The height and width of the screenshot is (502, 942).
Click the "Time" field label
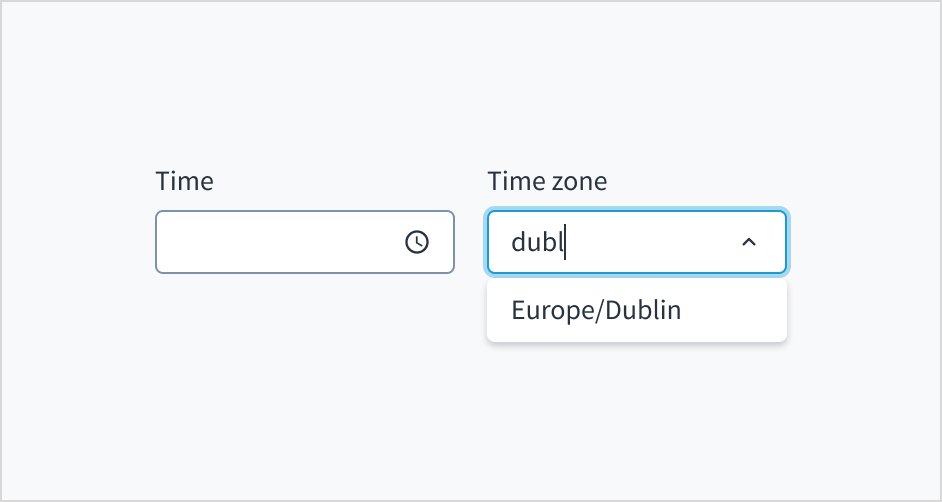(184, 181)
